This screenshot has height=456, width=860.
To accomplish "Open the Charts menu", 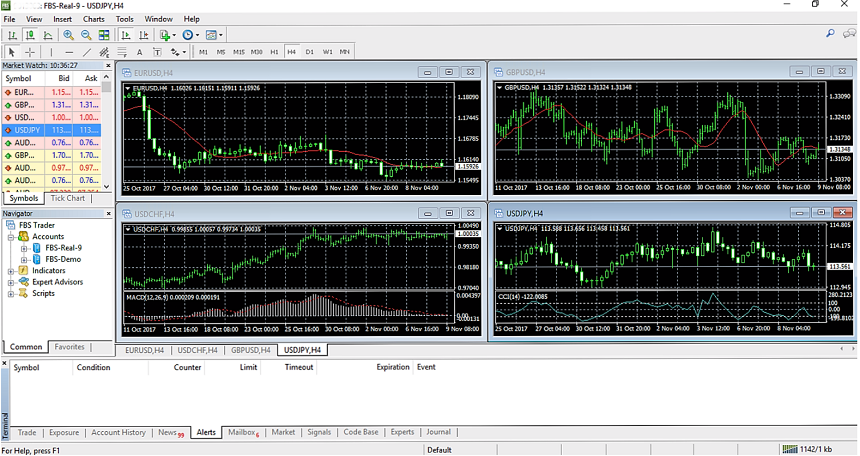I will [x=94, y=19].
